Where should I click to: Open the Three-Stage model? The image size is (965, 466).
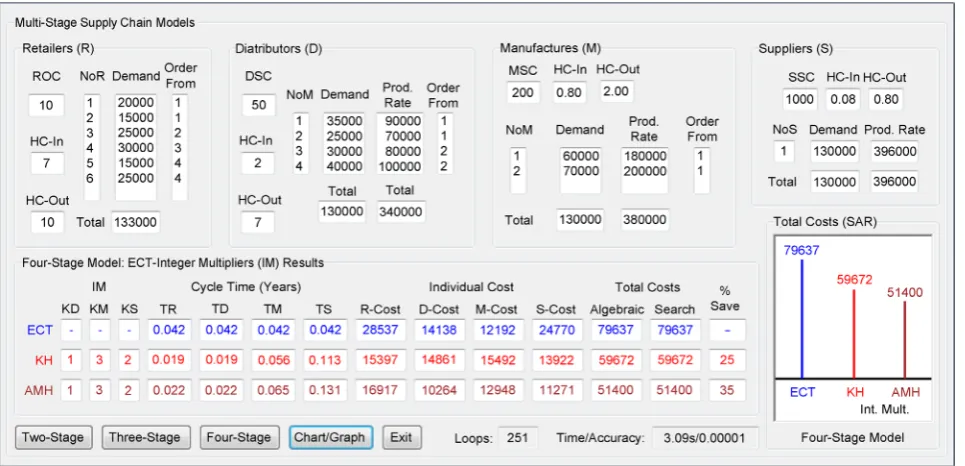point(145,438)
